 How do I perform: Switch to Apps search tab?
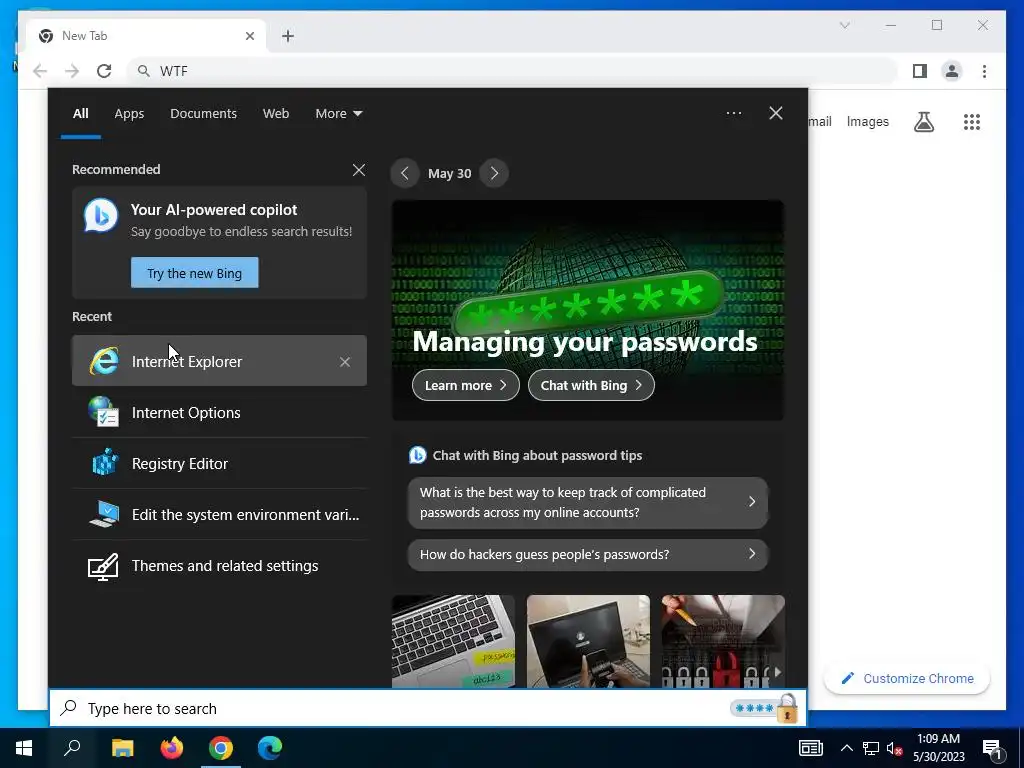(129, 113)
